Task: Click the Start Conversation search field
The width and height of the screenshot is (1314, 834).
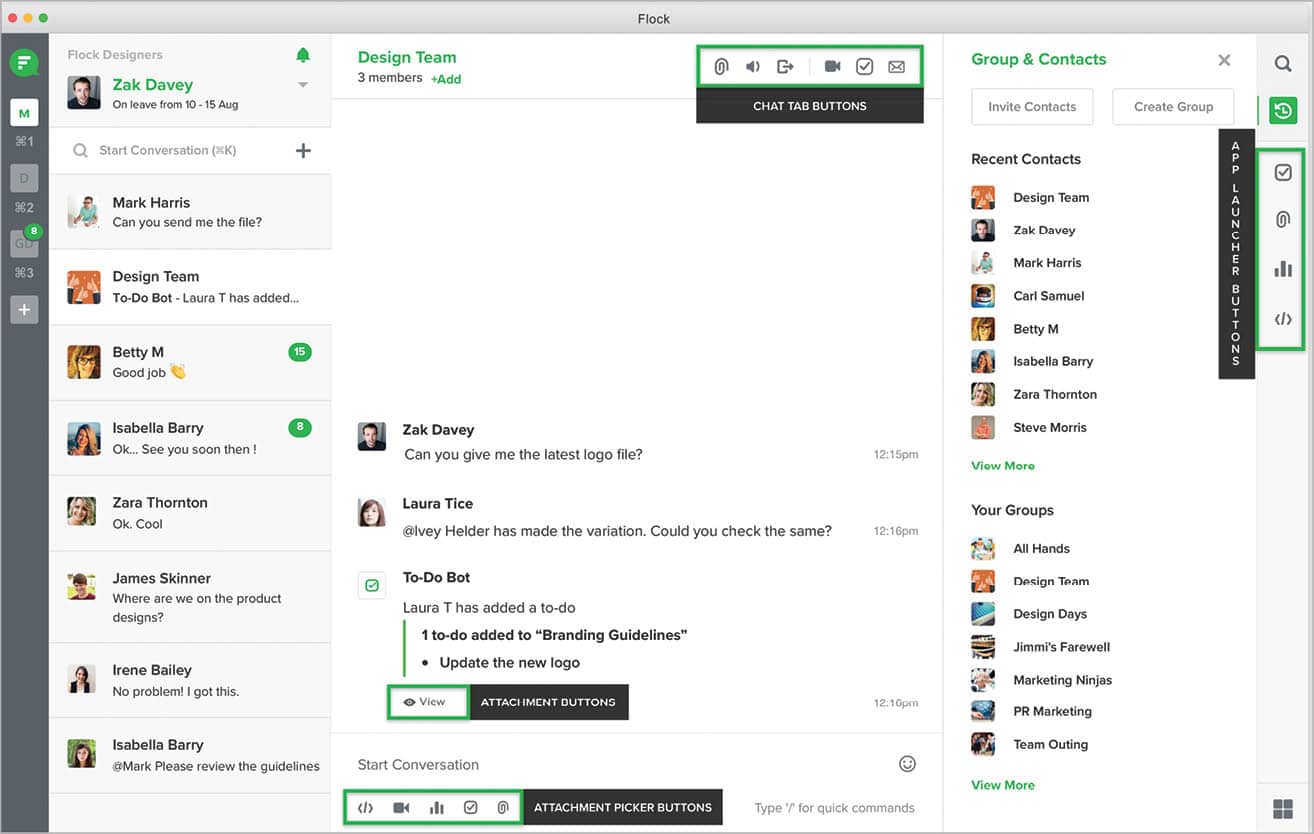Action: (180, 151)
